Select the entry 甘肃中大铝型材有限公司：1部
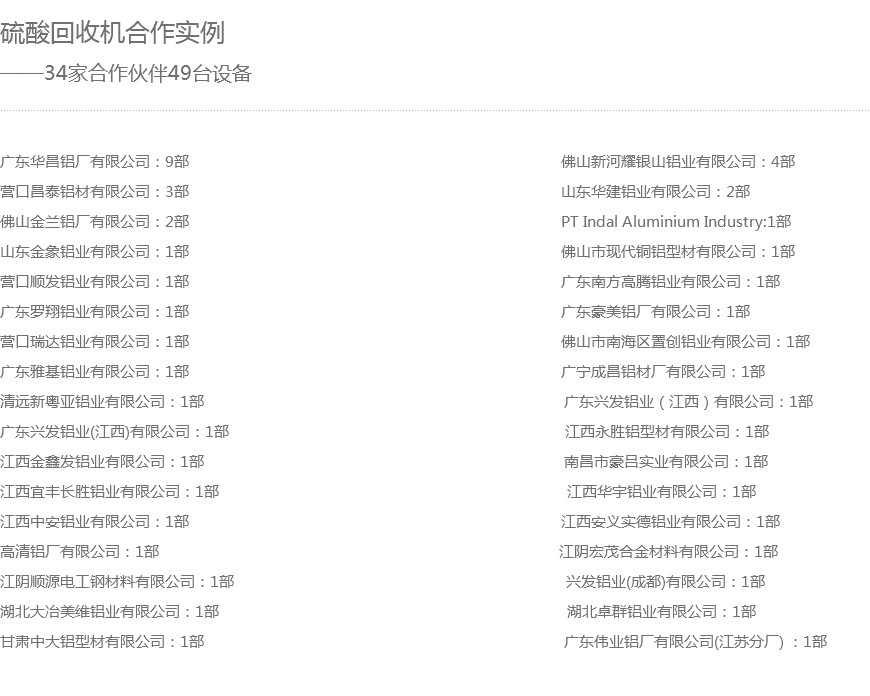870x696 pixels. coord(102,641)
